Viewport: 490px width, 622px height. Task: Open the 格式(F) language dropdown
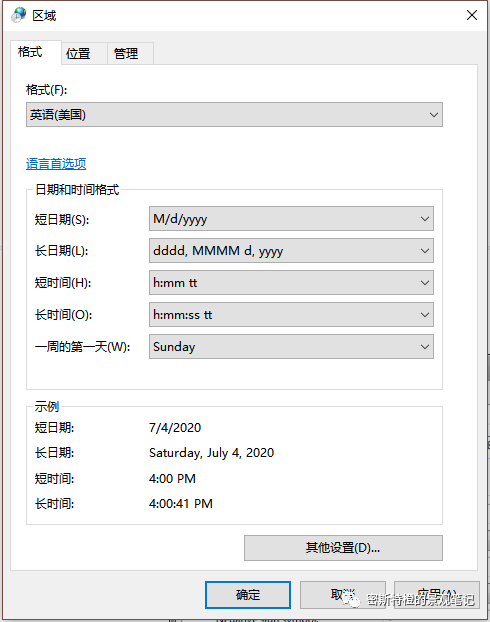pyautogui.click(x=234, y=115)
